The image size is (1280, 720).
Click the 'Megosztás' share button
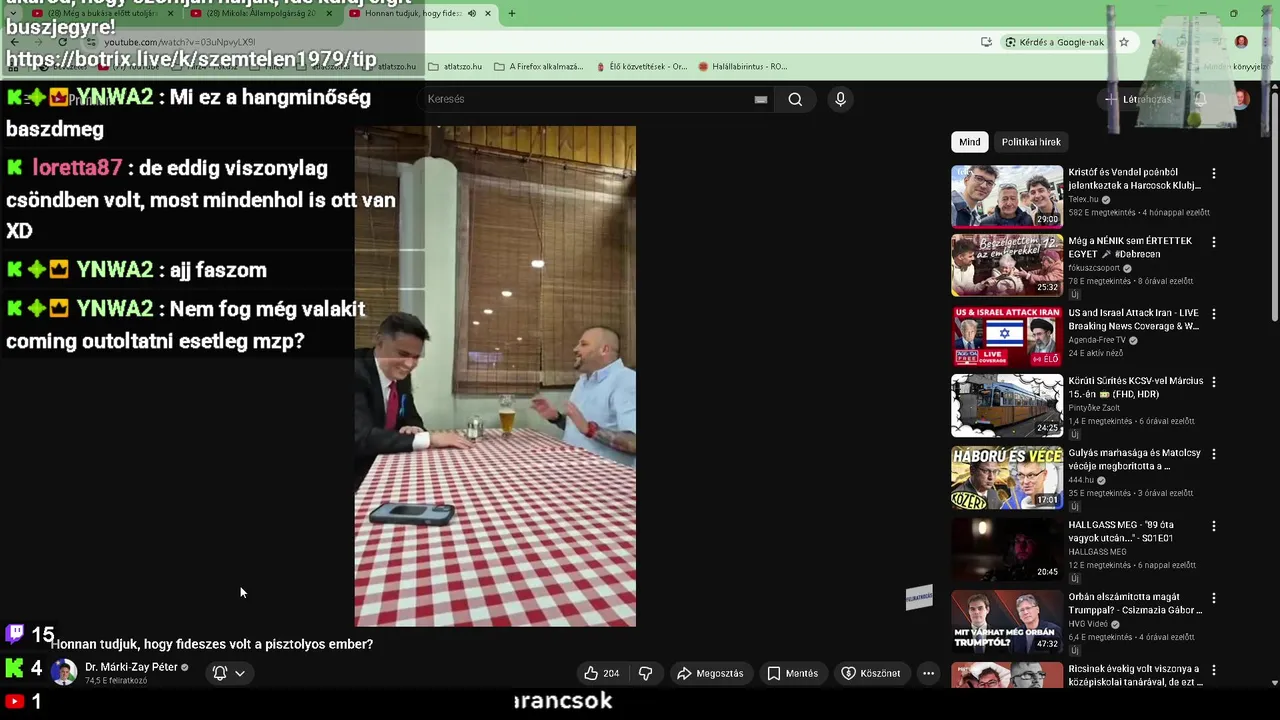(710, 673)
